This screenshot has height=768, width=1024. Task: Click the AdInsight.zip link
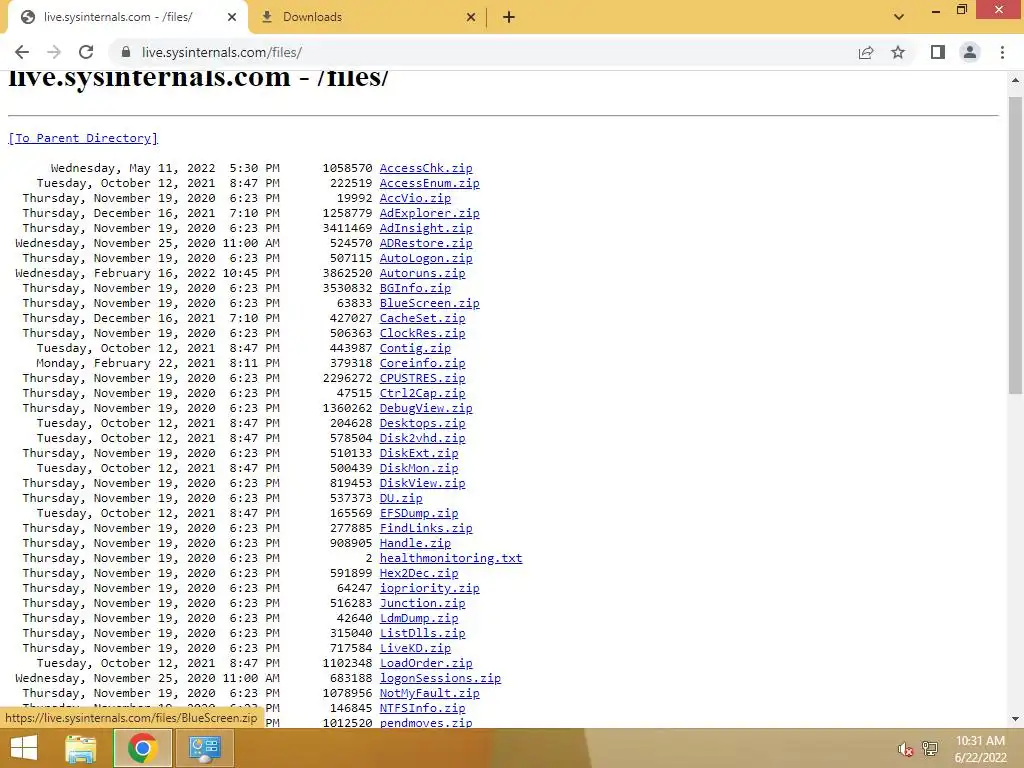[x=426, y=228]
